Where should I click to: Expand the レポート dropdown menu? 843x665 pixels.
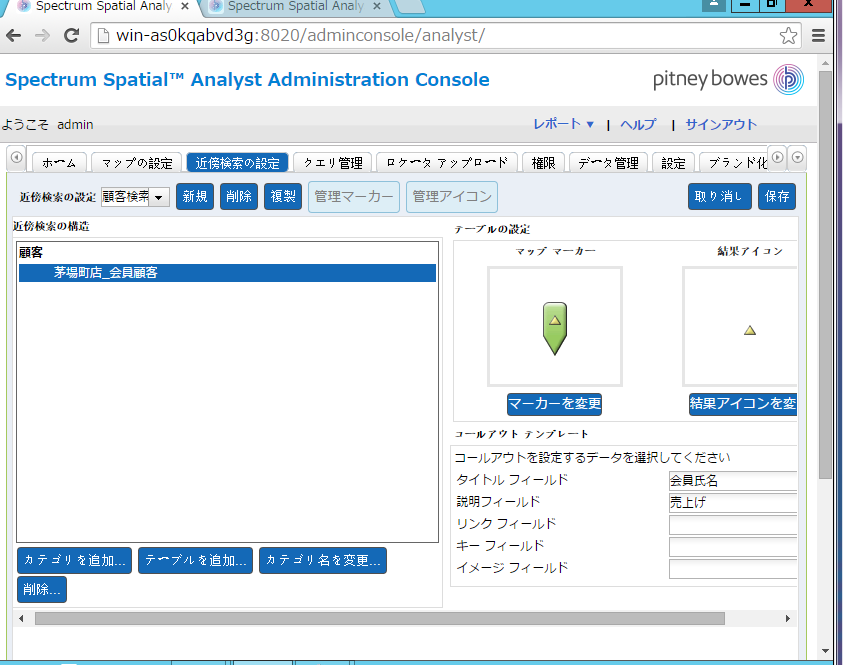(x=564, y=124)
